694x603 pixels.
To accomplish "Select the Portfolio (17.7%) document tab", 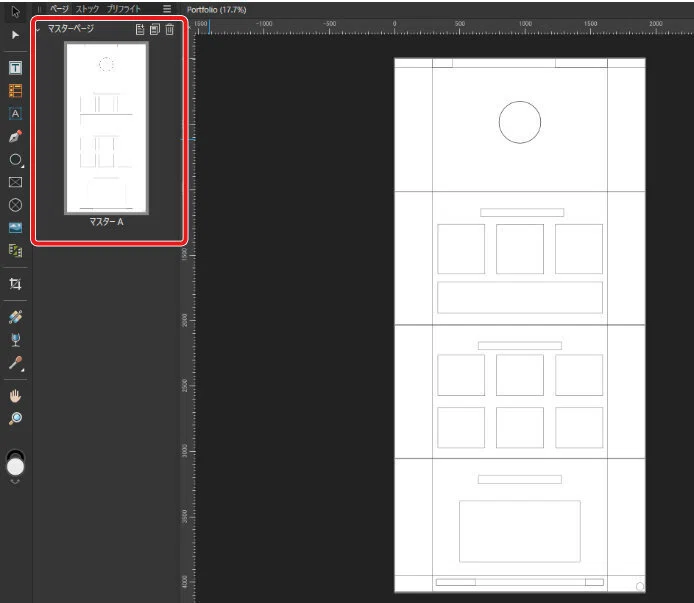I will pos(216,10).
